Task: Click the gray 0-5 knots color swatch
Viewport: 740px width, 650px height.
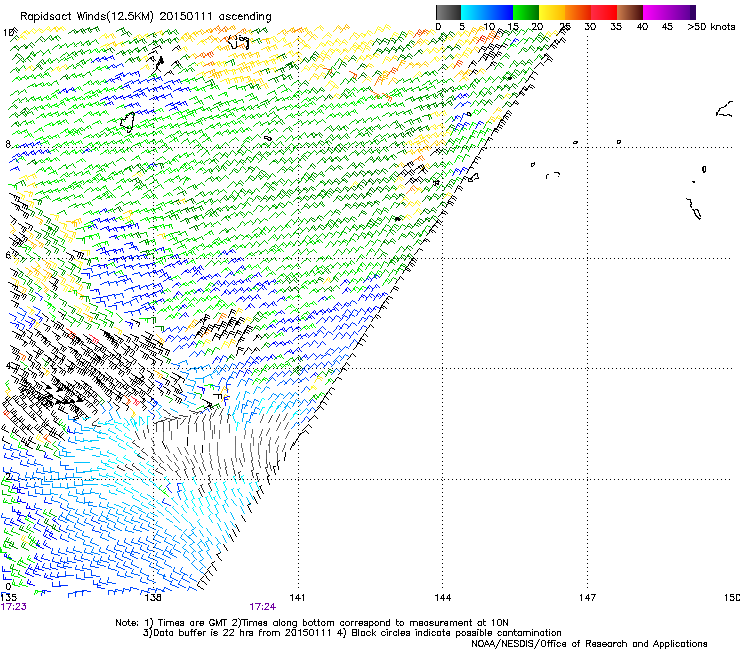Action: pos(448,12)
